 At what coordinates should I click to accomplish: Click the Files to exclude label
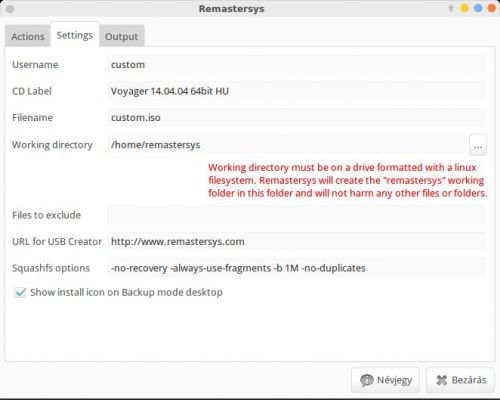point(46,215)
